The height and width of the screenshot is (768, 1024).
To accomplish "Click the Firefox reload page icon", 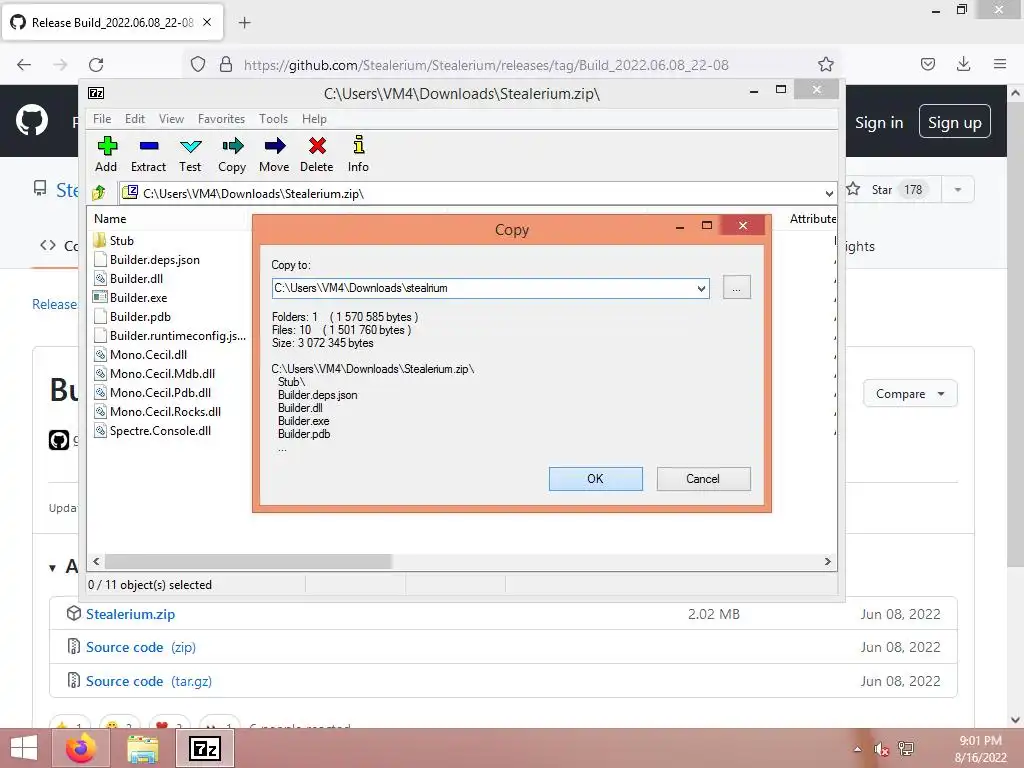I will (96, 65).
